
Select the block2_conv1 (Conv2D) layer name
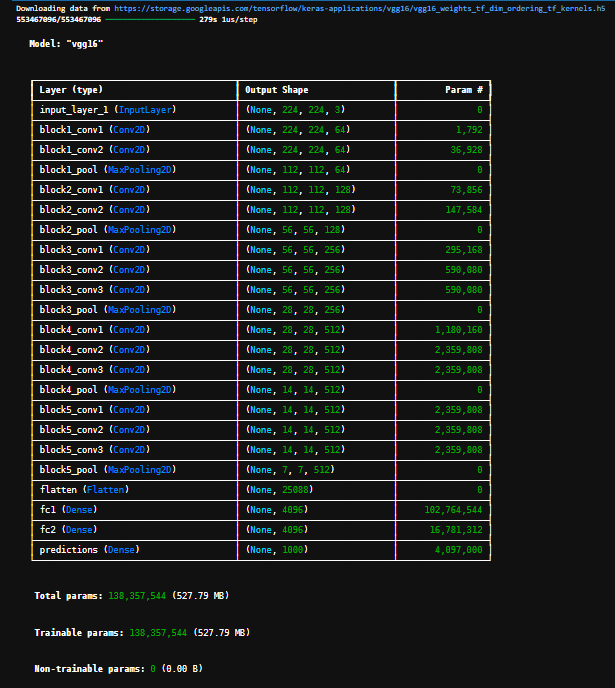(x=95, y=190)
